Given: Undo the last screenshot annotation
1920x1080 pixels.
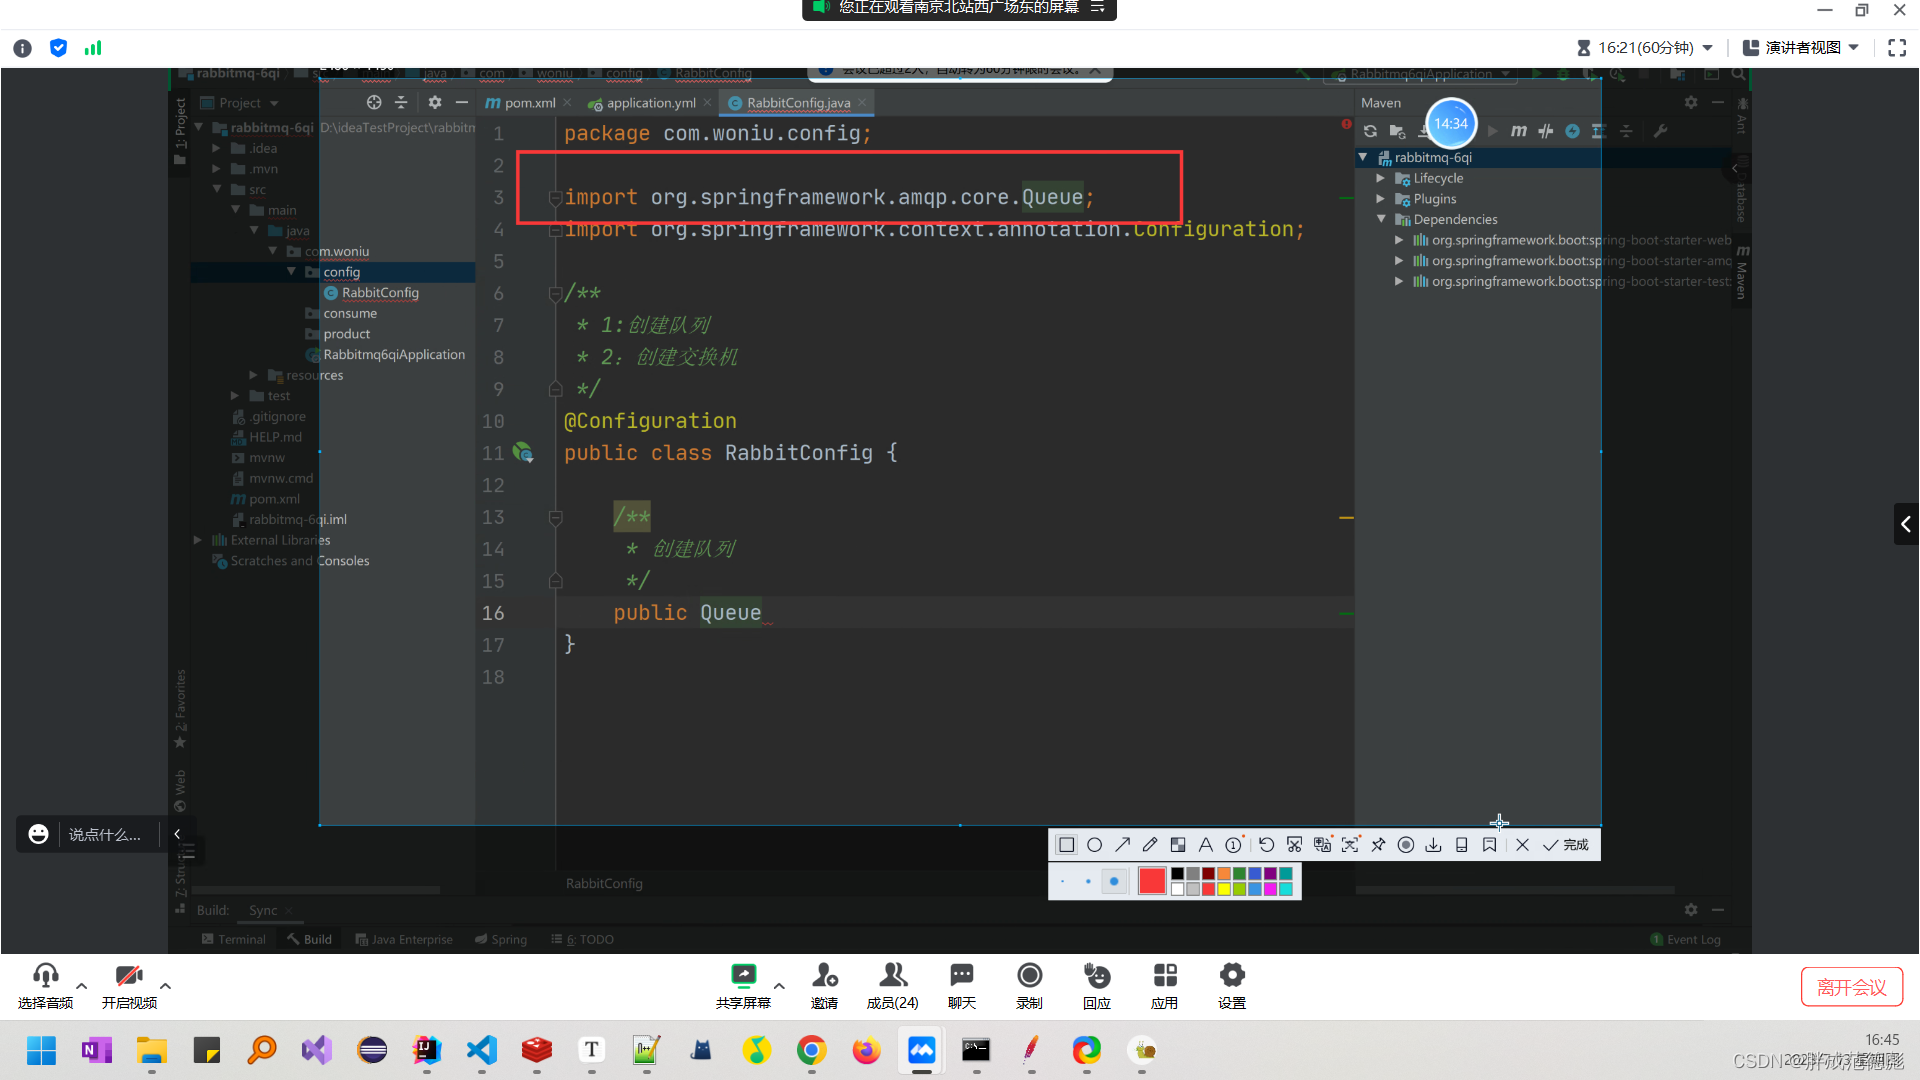Looking at the screenshot, I should pos(1266,845).
